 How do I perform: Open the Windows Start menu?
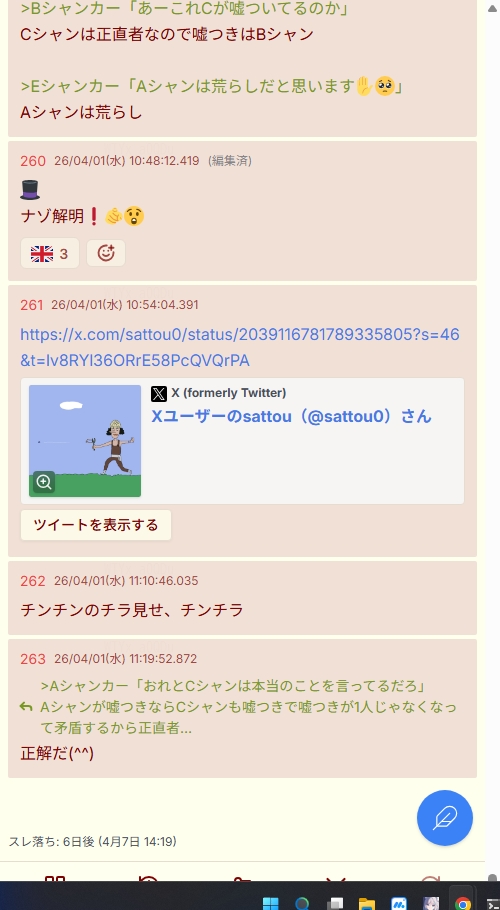click(x=270, y=903)
